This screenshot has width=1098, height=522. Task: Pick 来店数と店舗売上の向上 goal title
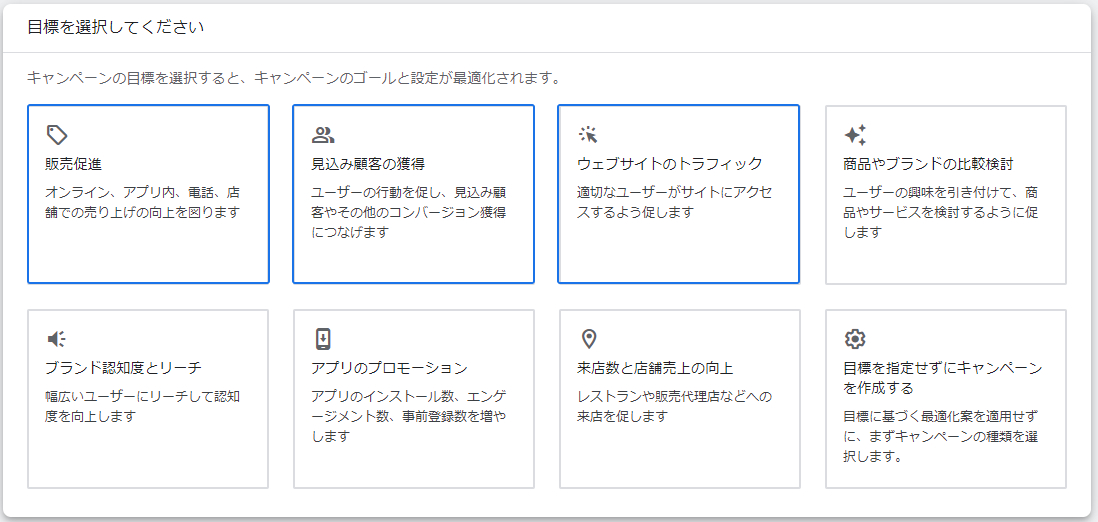(655, 368)
